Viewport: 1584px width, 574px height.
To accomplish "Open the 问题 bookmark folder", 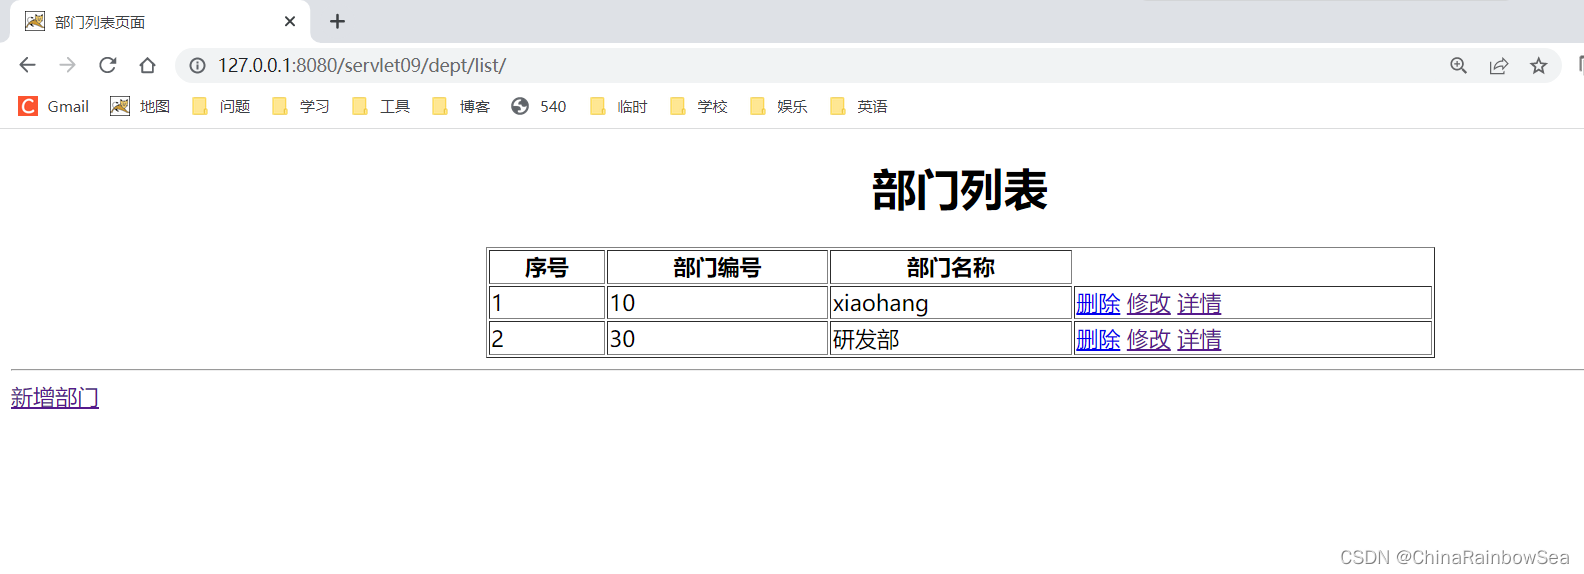I will [x=220, y=106].
